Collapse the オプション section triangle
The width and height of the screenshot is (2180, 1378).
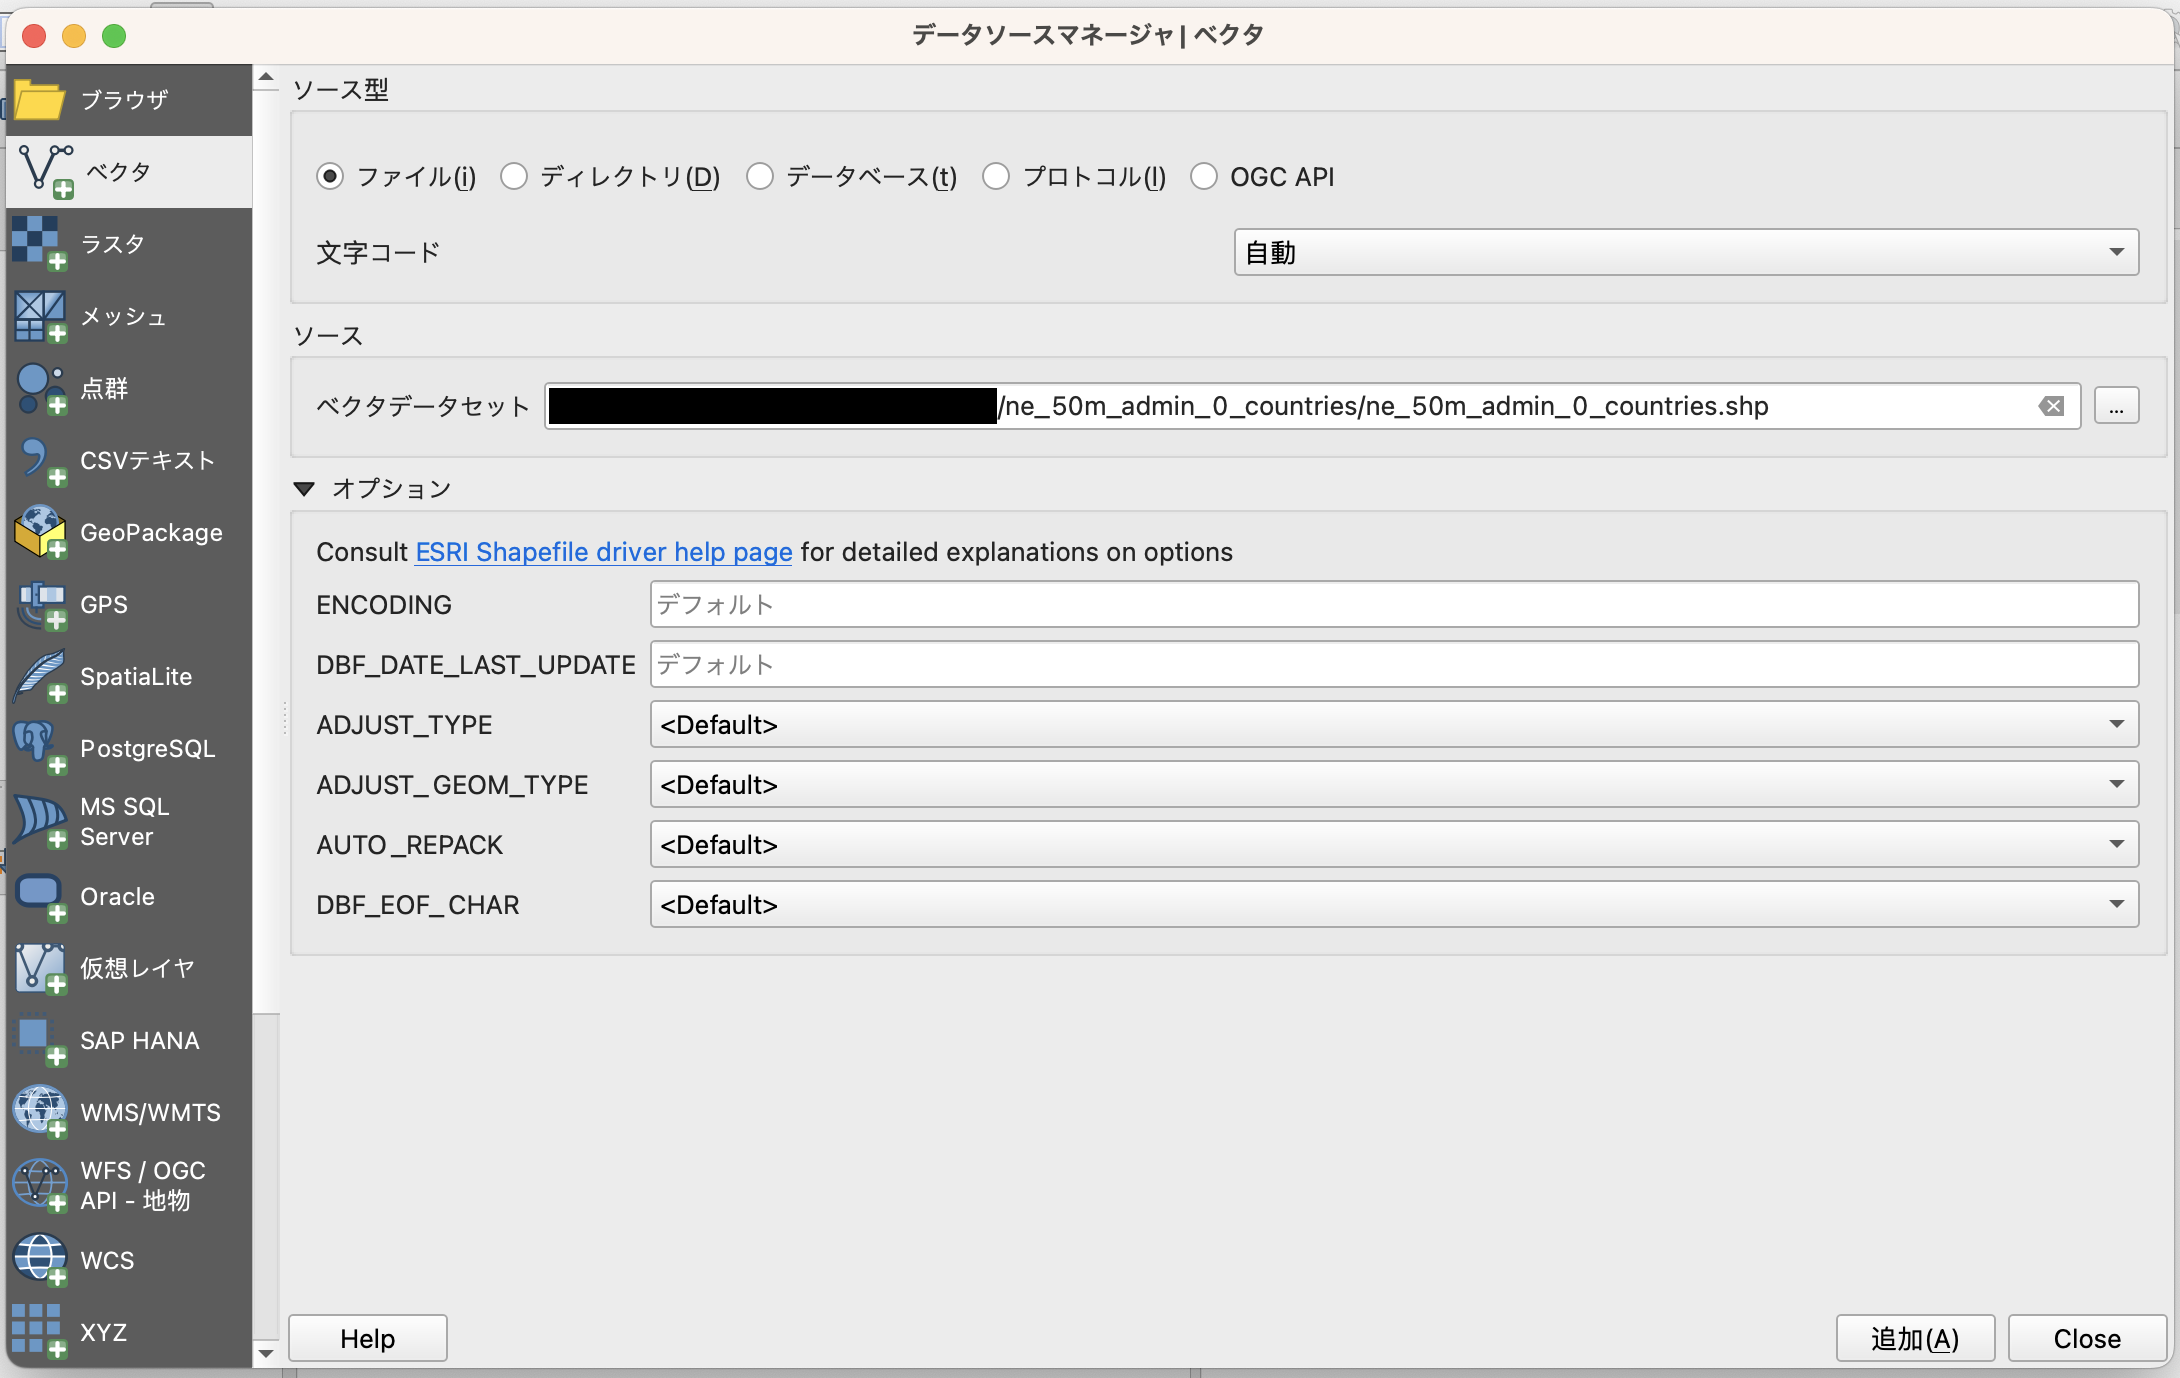[x=304, y=489]
